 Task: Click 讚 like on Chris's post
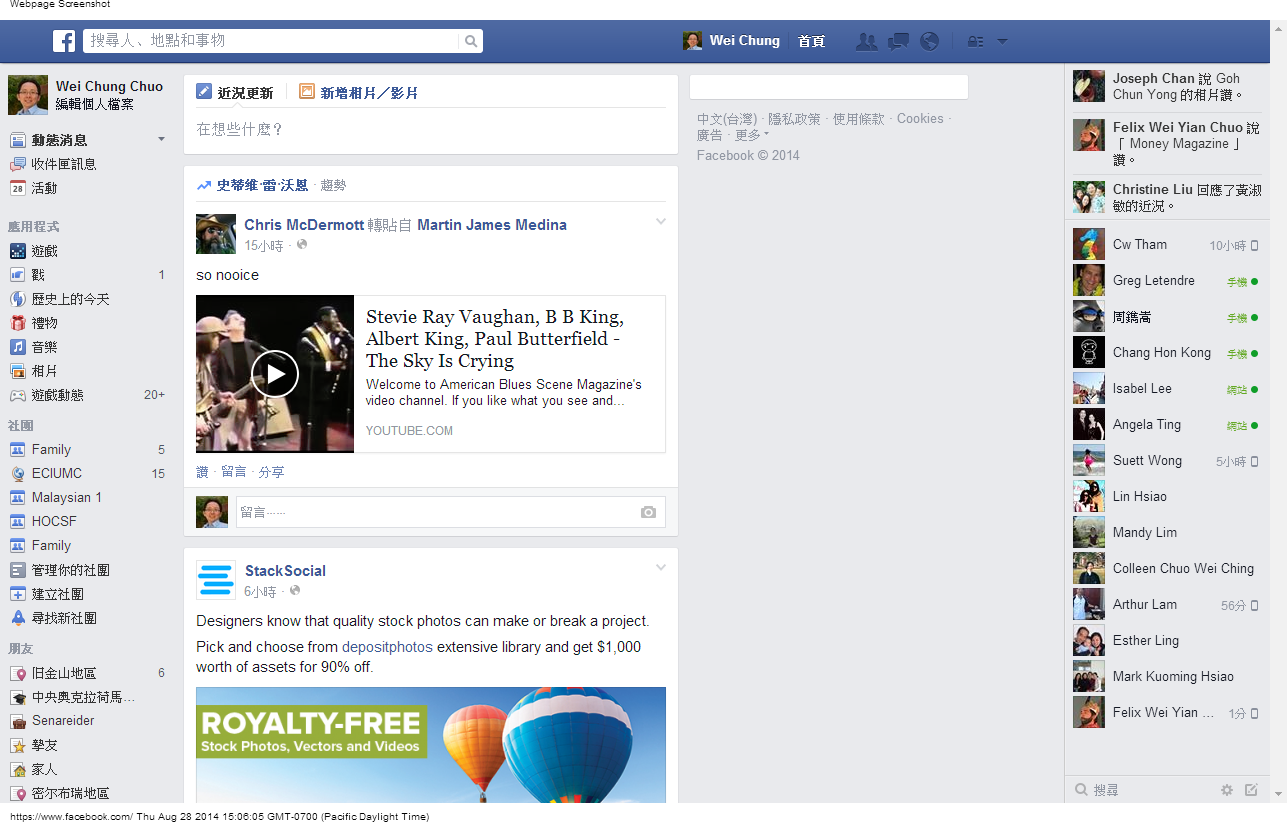202,472
